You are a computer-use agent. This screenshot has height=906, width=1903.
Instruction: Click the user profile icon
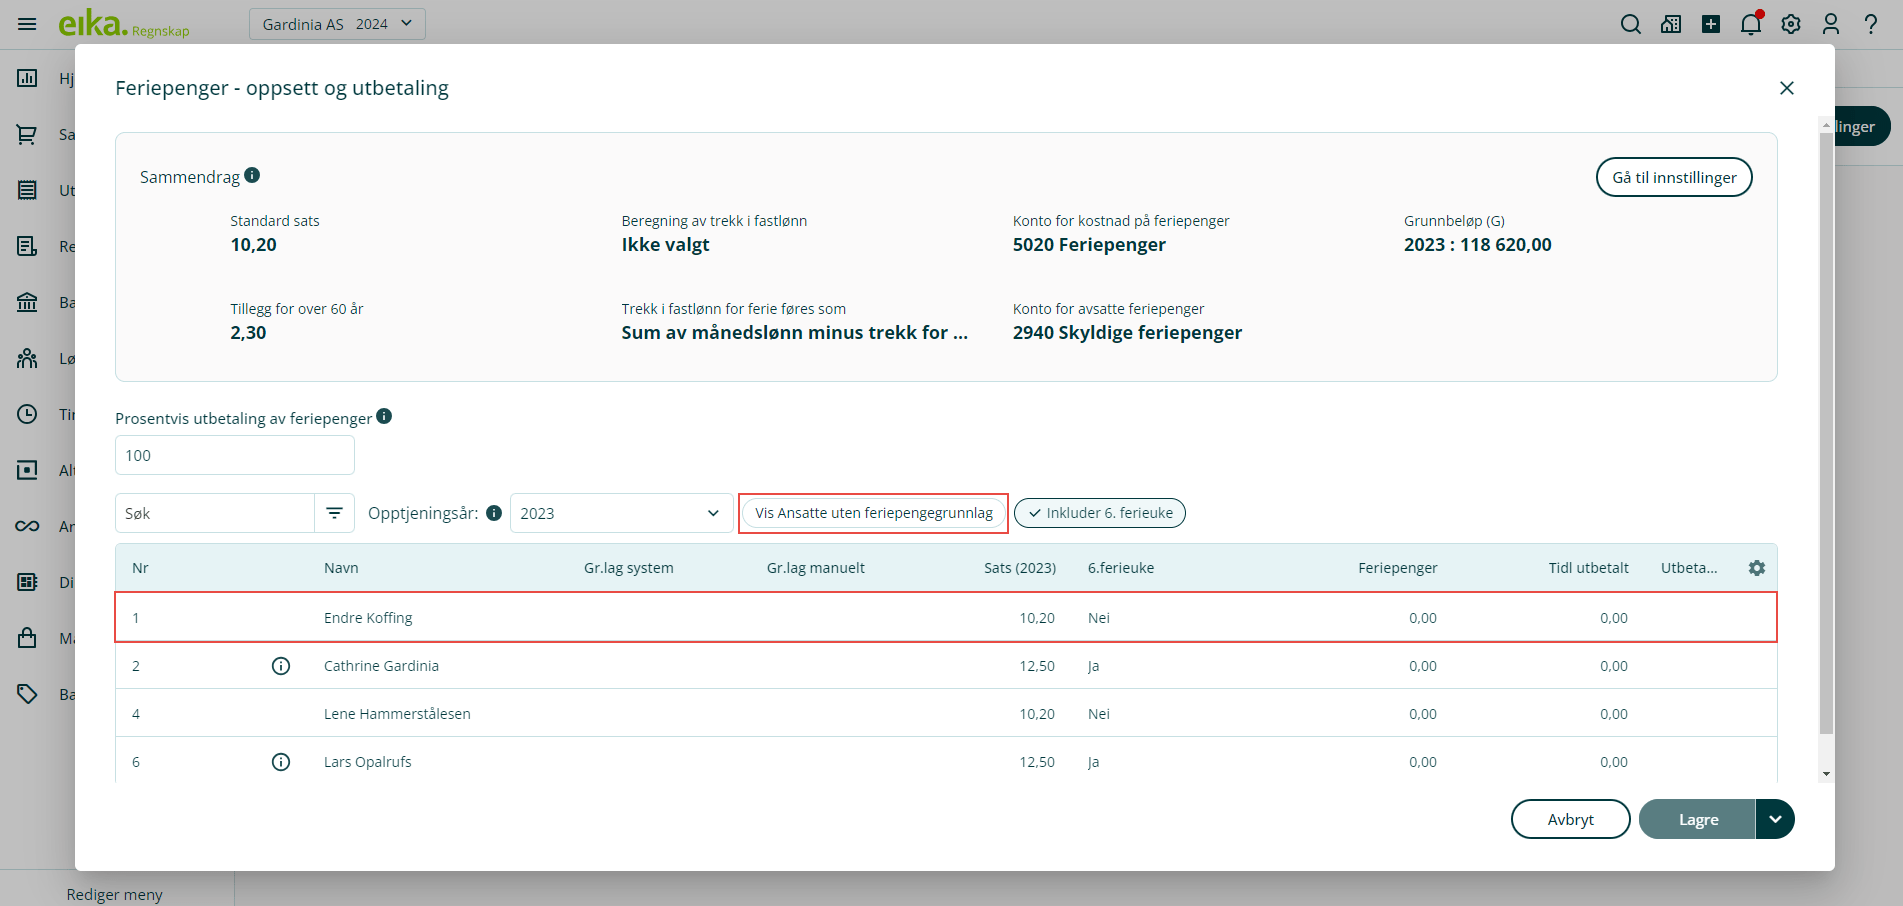[x=1830, y=24]
